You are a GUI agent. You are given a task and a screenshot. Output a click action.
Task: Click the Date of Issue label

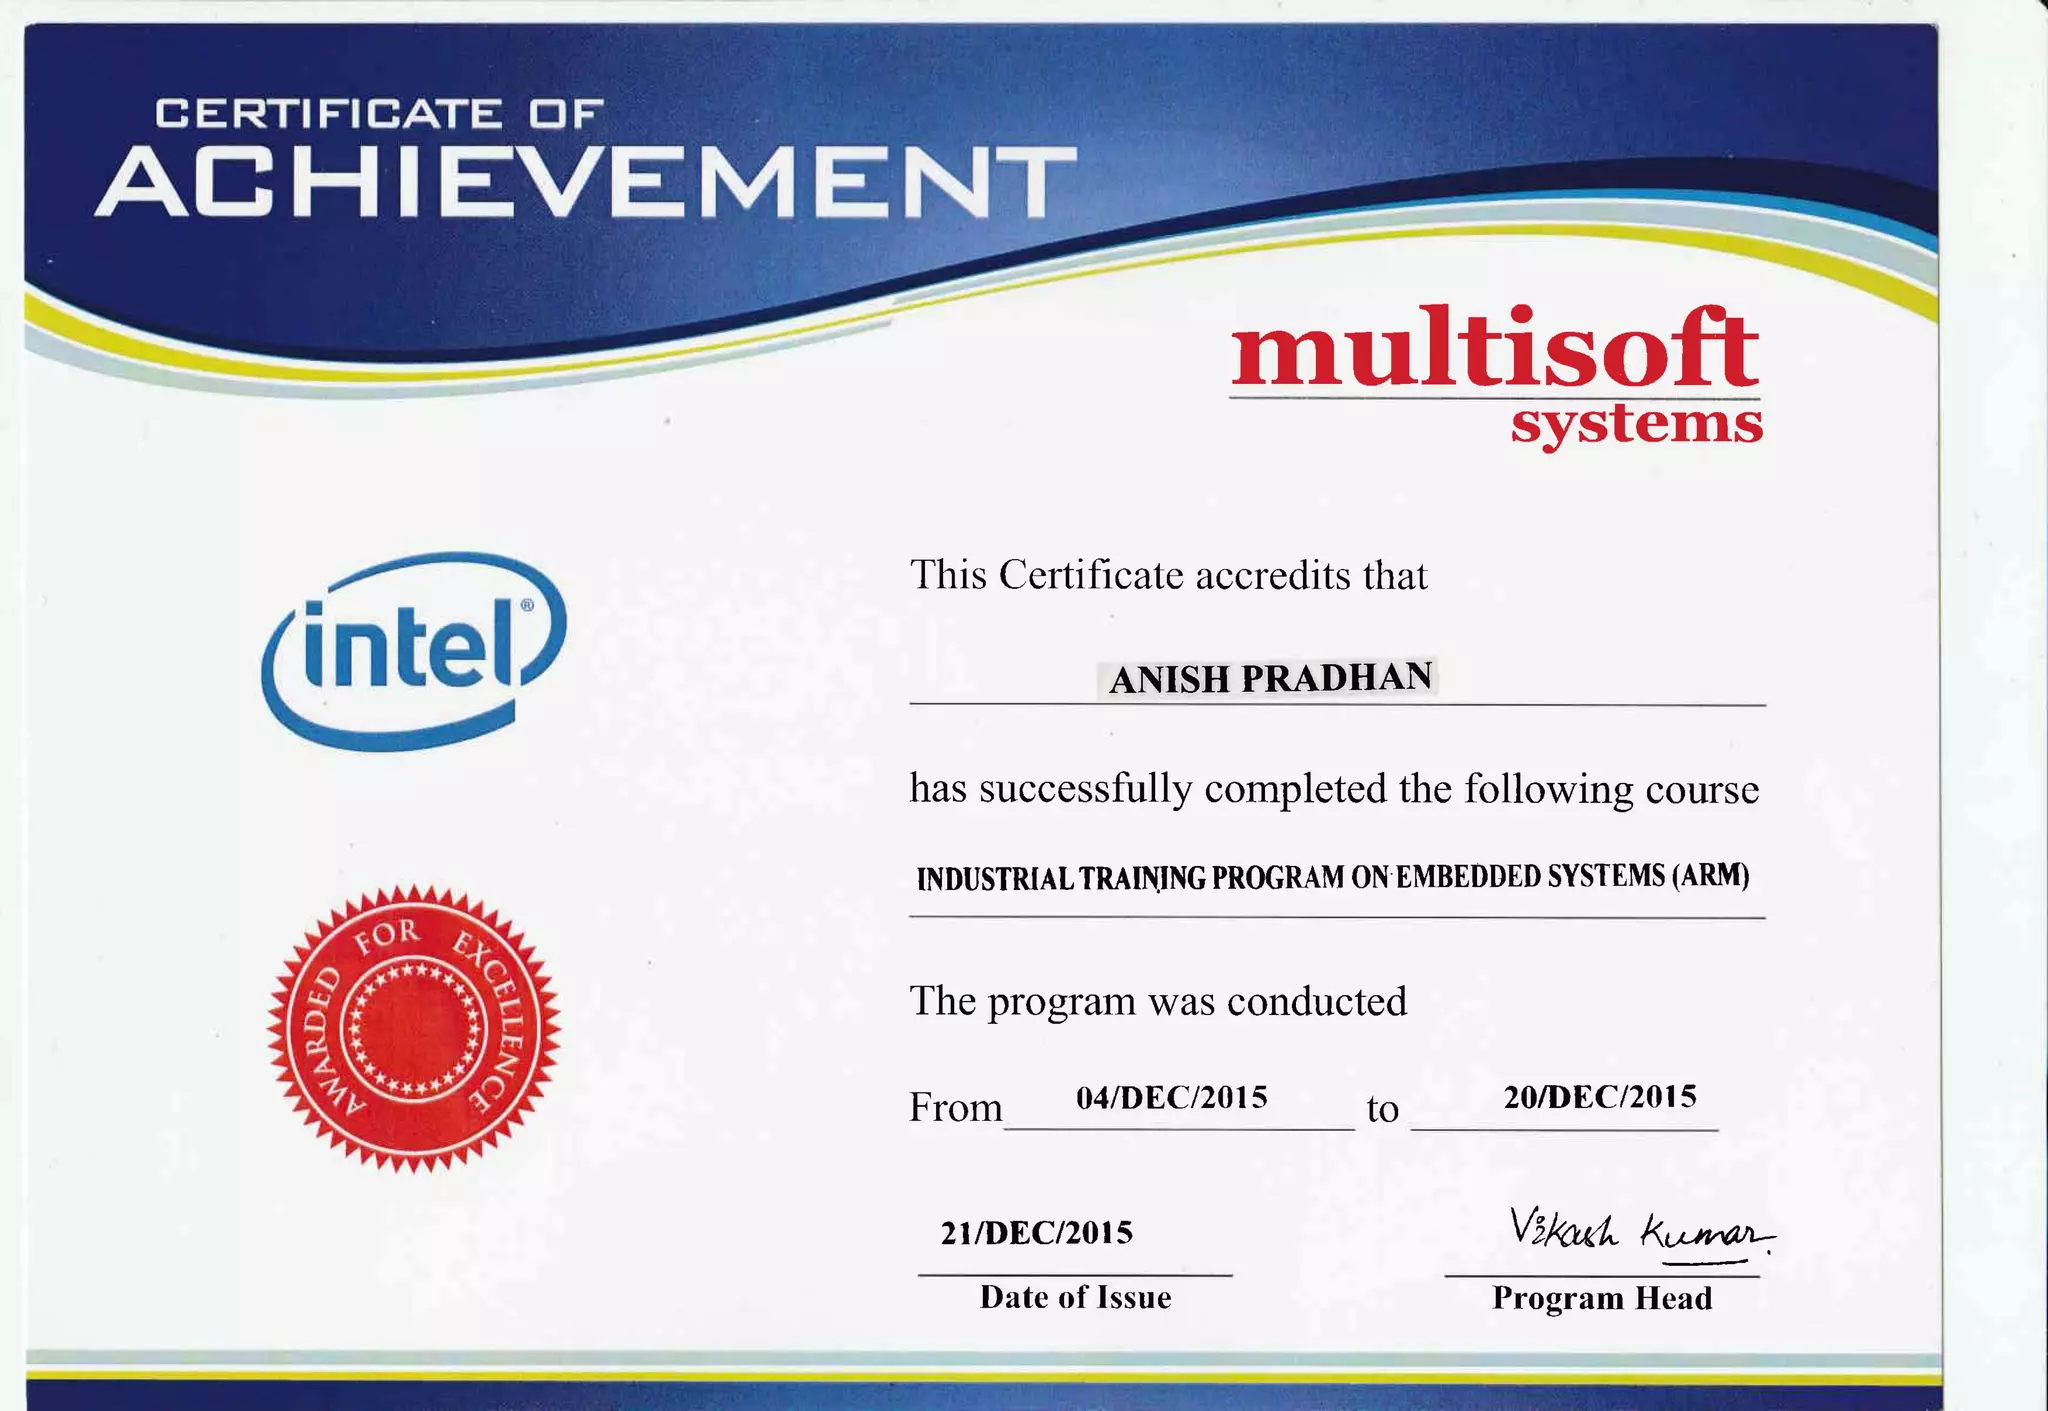(x=1075, y=1297)
